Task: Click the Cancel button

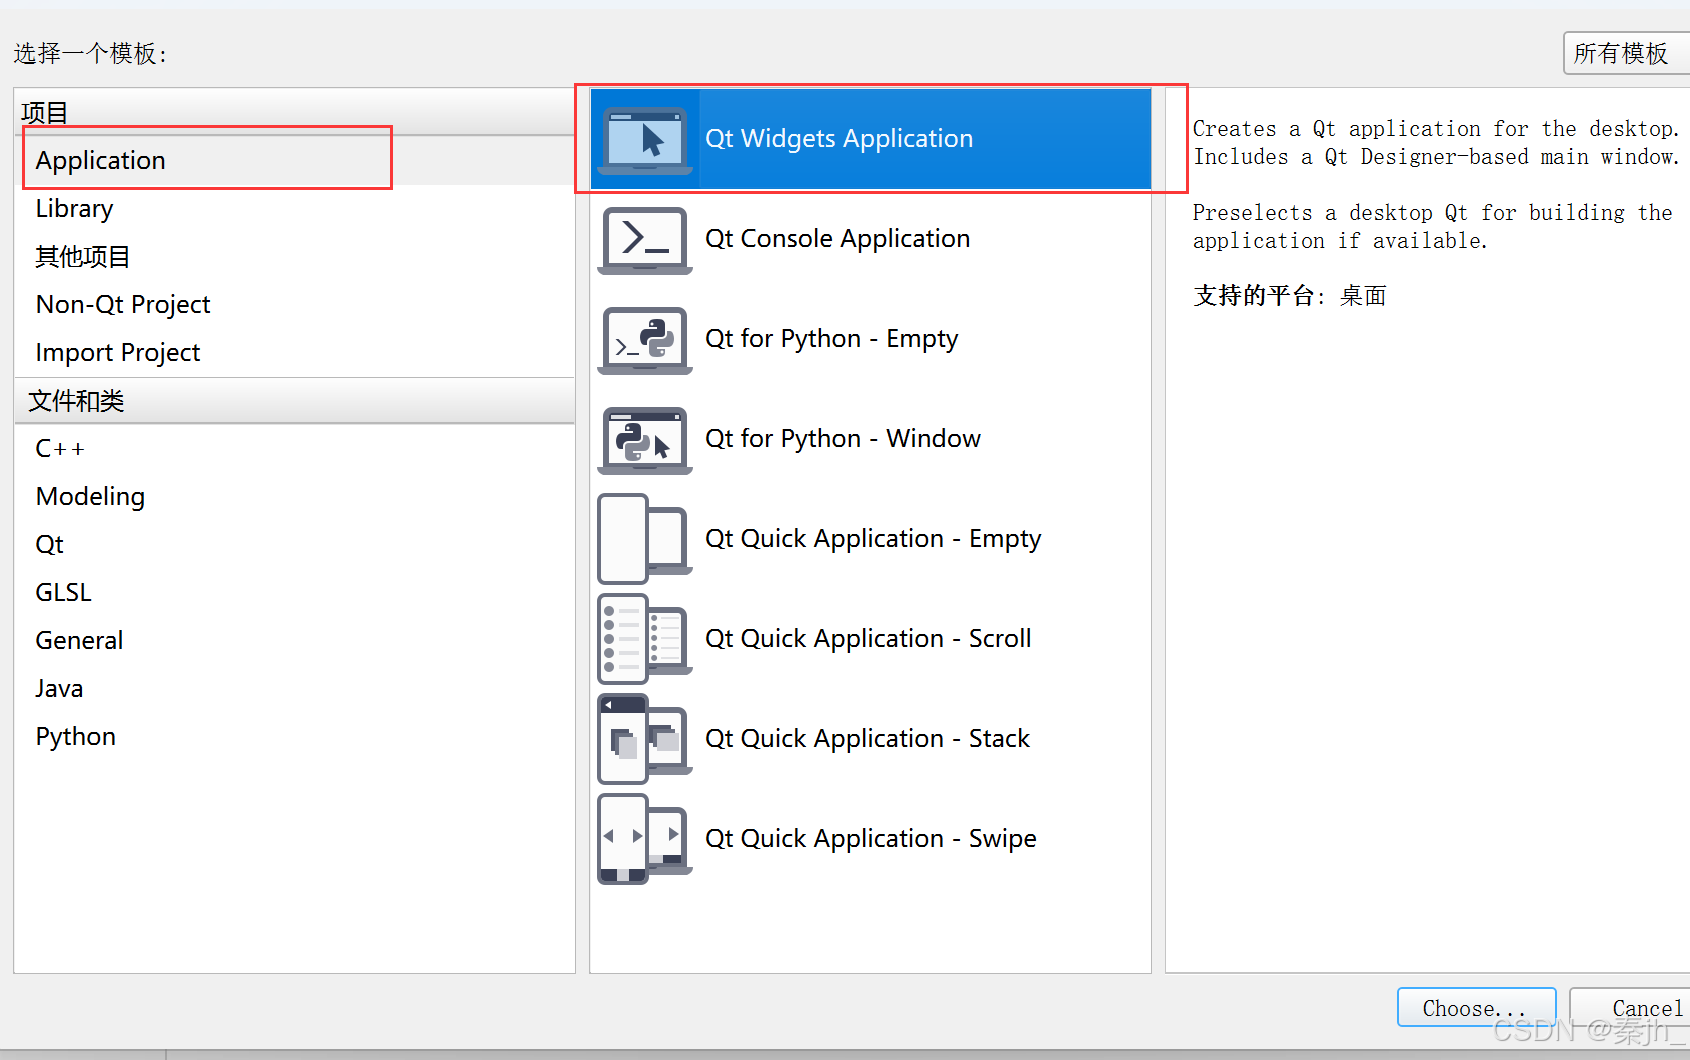Action: [x=1630, y=1007]
